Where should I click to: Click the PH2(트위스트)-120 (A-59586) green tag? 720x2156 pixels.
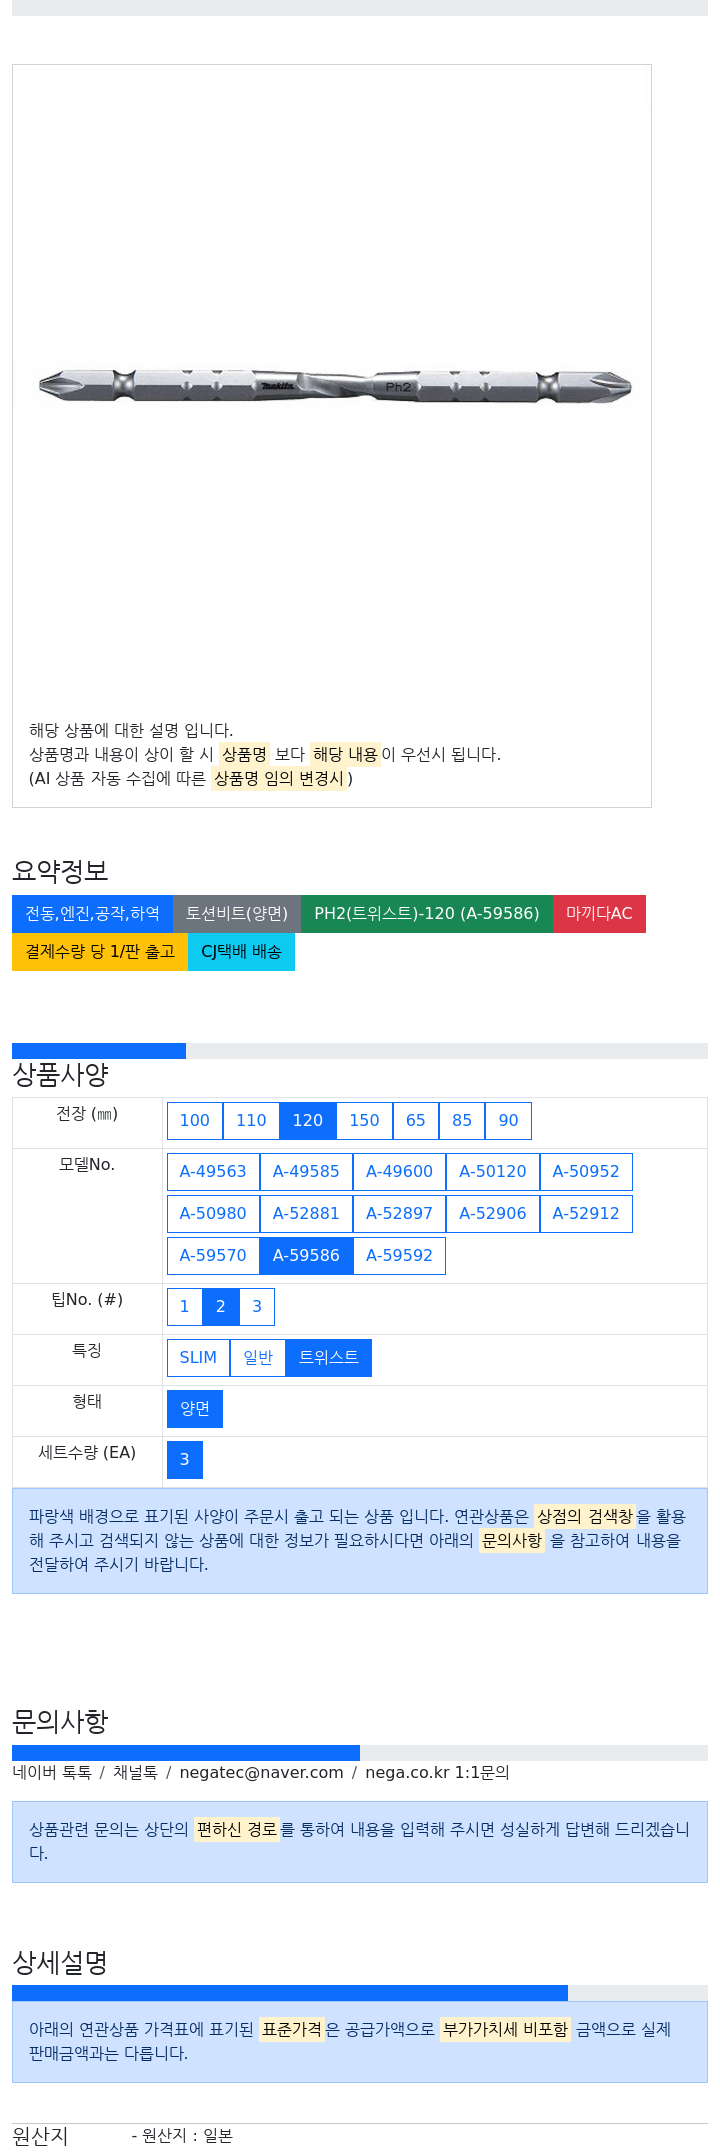coord(427,914)
